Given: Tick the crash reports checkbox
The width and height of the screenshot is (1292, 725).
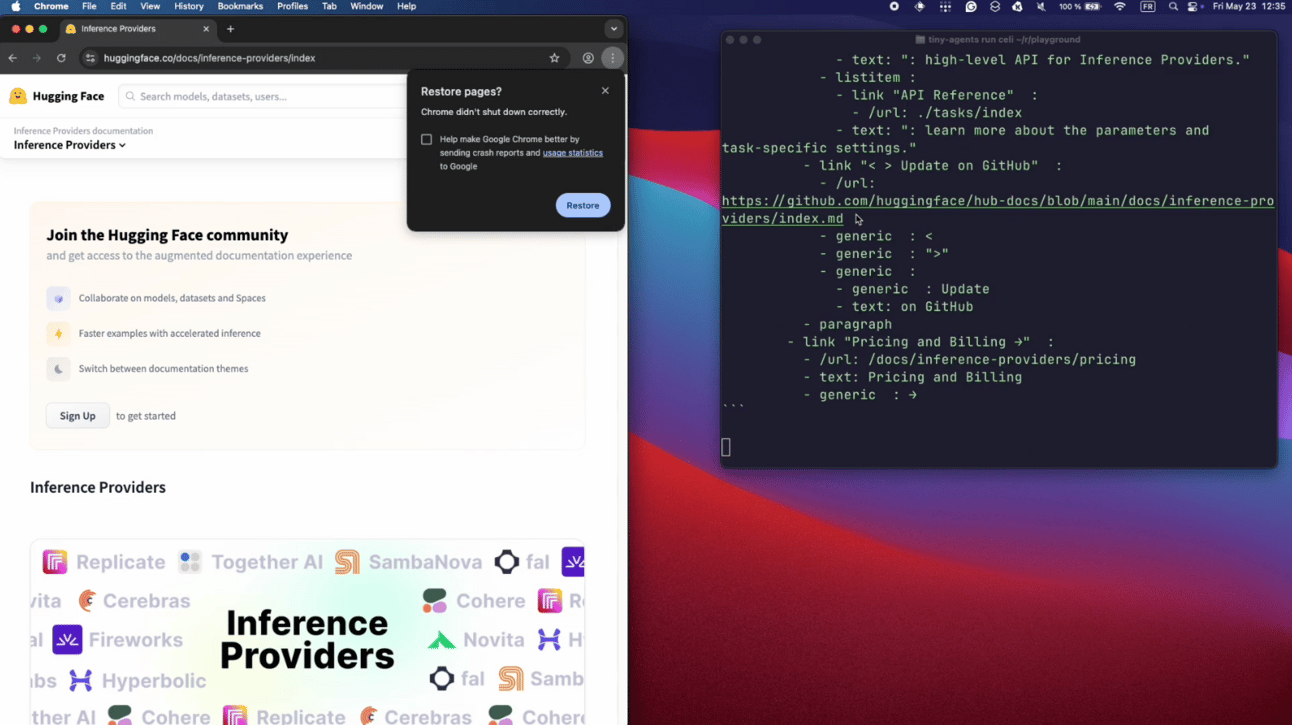Looking at the screenshot, I should (427, 140).
